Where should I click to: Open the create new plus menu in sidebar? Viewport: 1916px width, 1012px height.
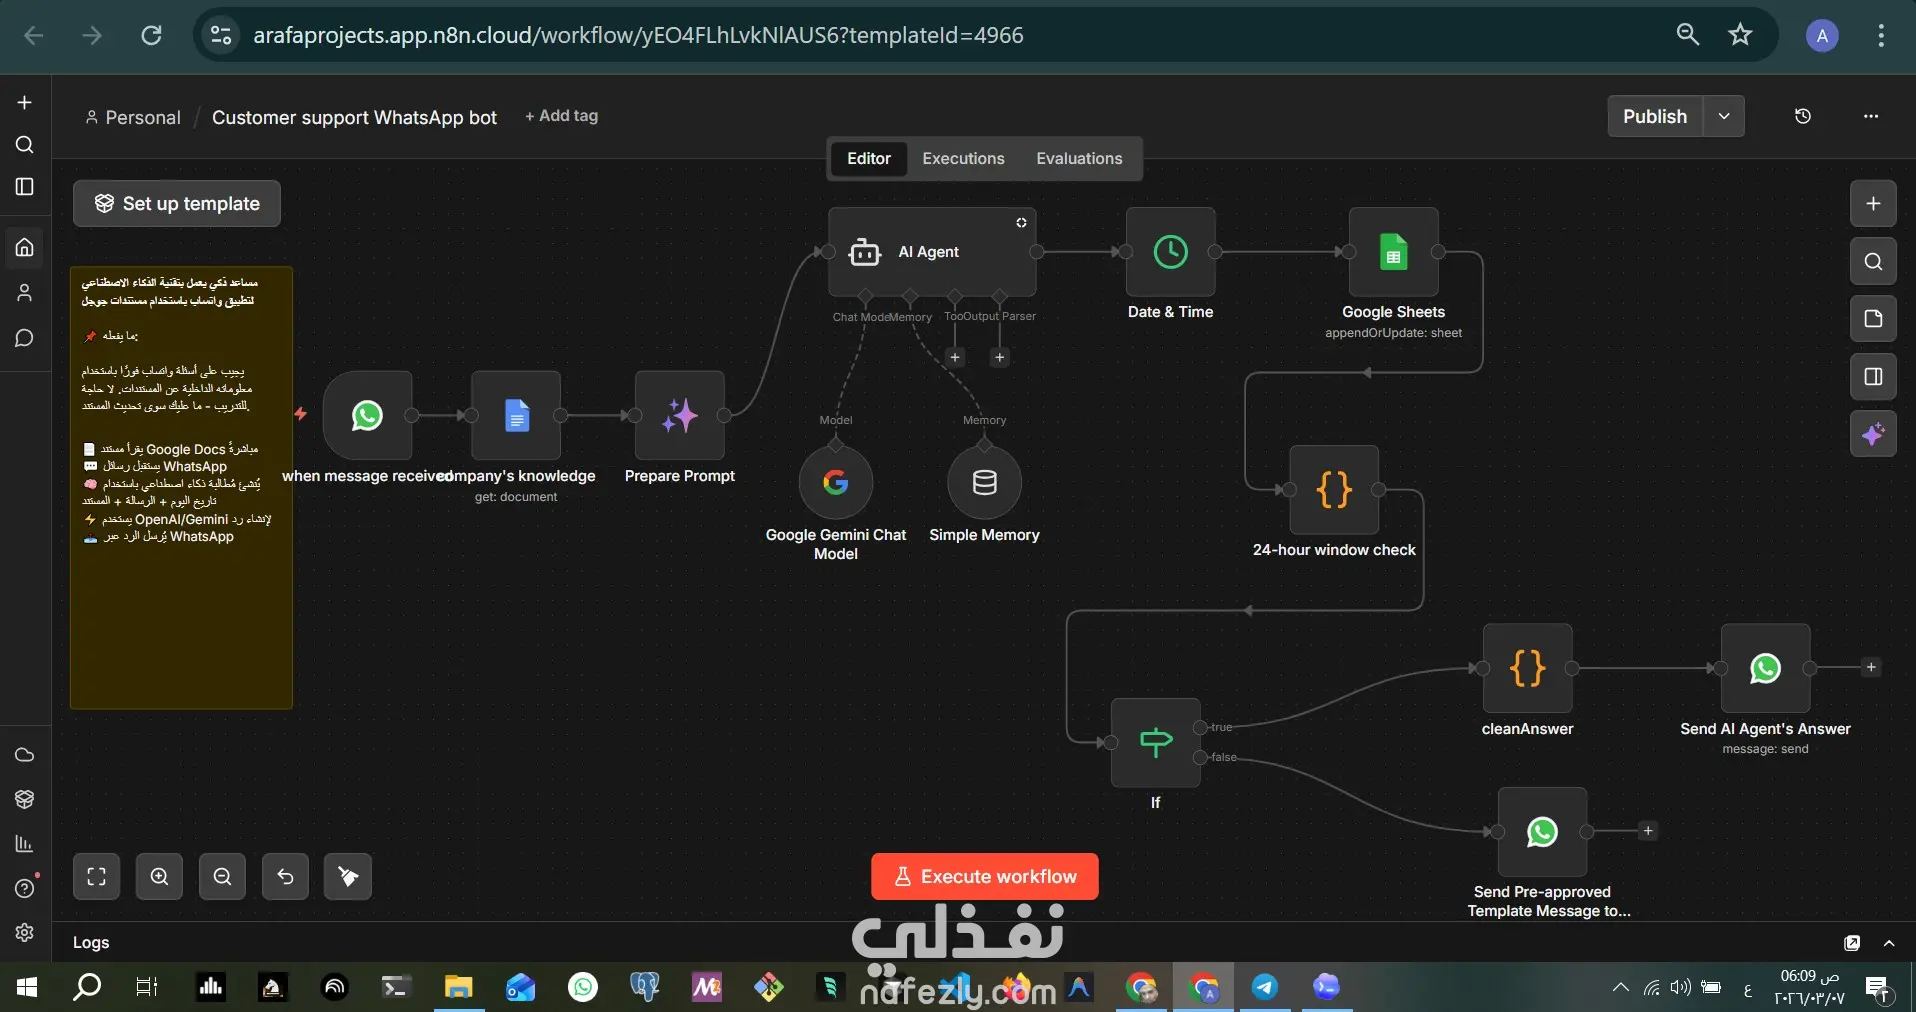click(25, 102)
